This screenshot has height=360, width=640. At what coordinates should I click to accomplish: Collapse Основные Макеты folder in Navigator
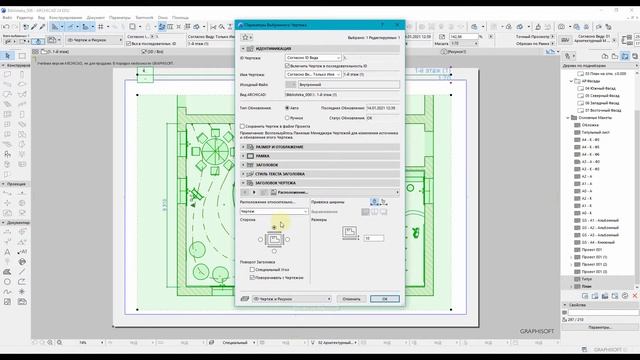tap(568, 118)
